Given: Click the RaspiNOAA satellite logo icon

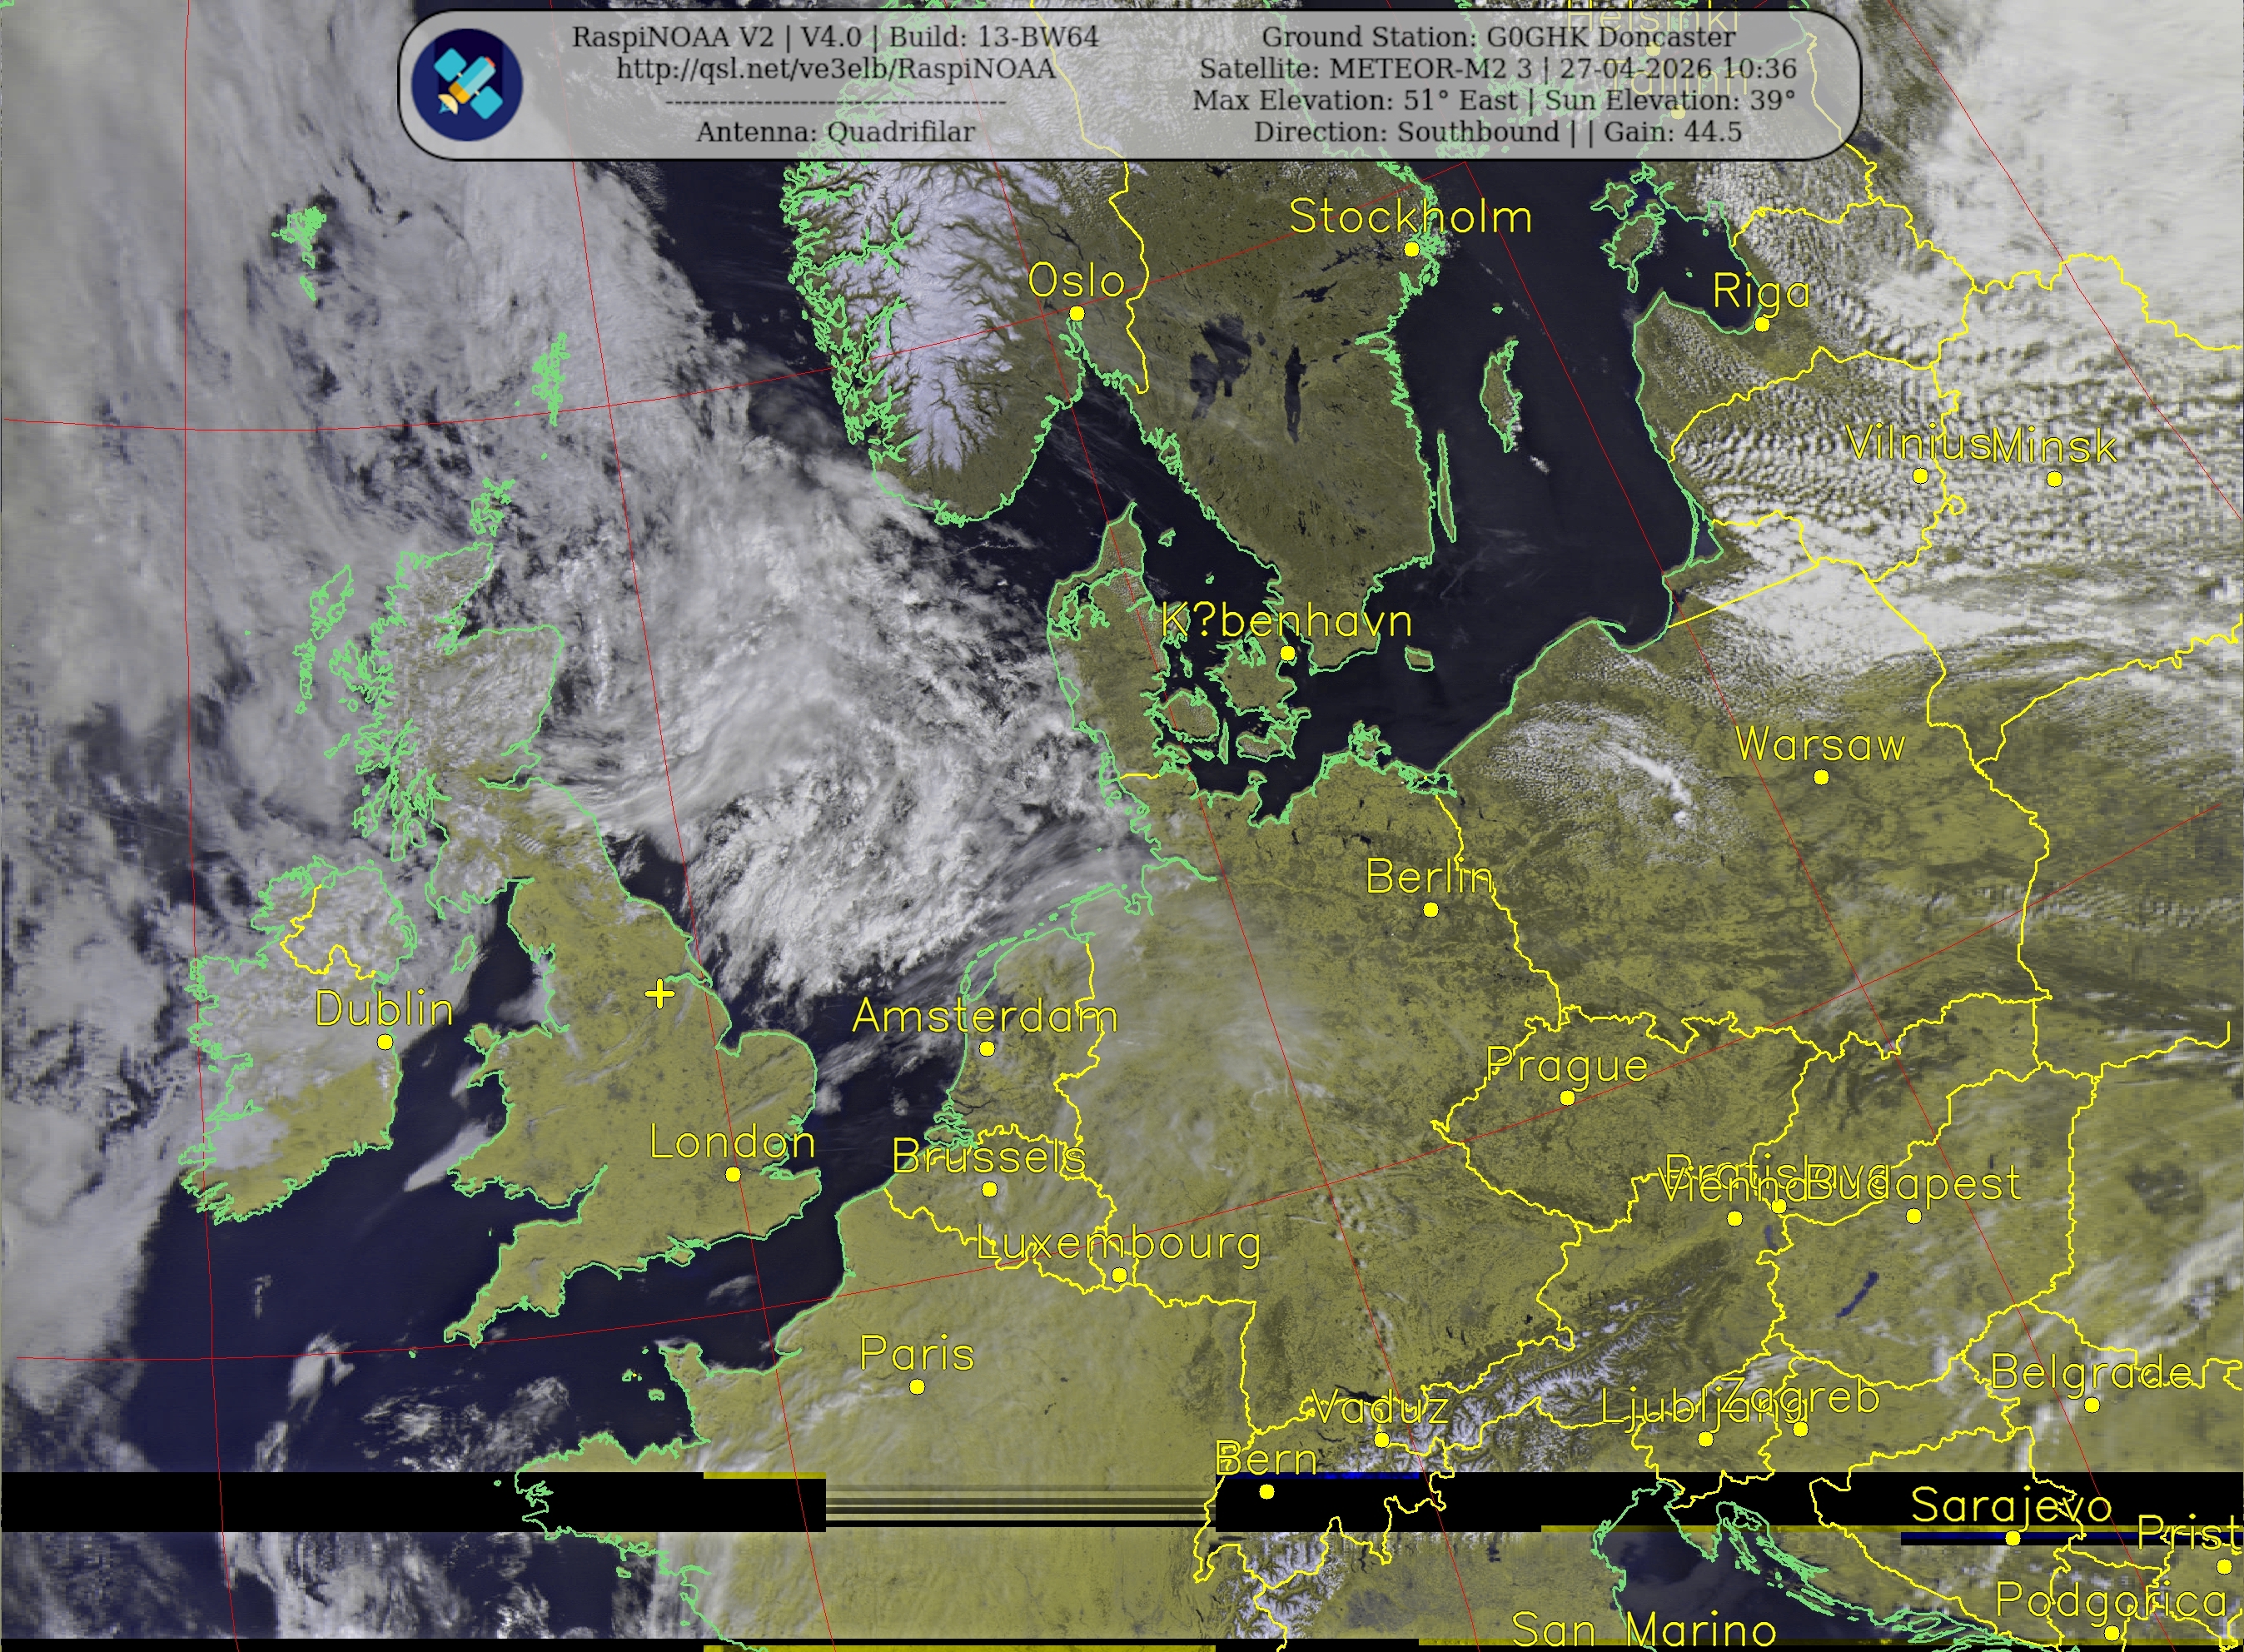Looking at the screenshot, I should coord(467,84).
